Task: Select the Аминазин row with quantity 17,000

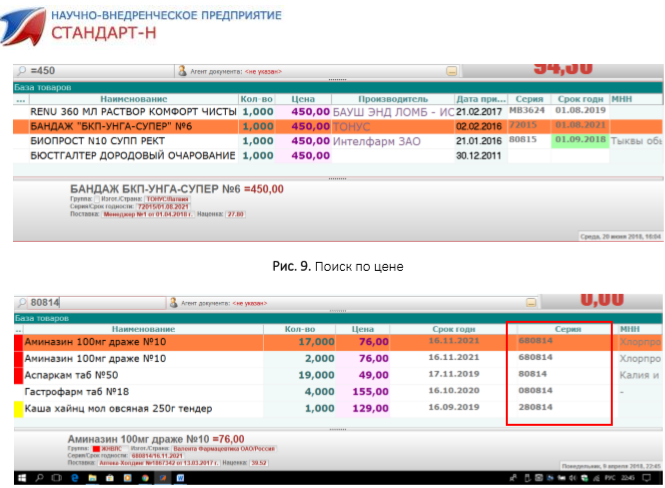Action: (338, 342)
